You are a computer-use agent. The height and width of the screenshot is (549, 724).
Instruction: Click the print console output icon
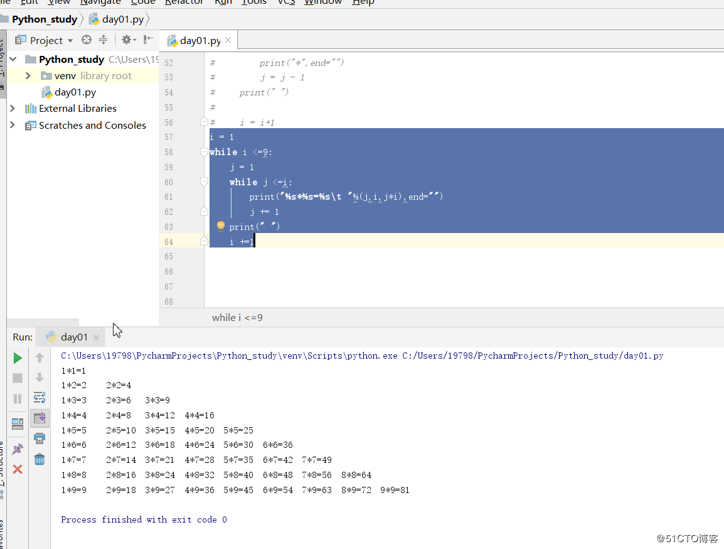[40, 438]
